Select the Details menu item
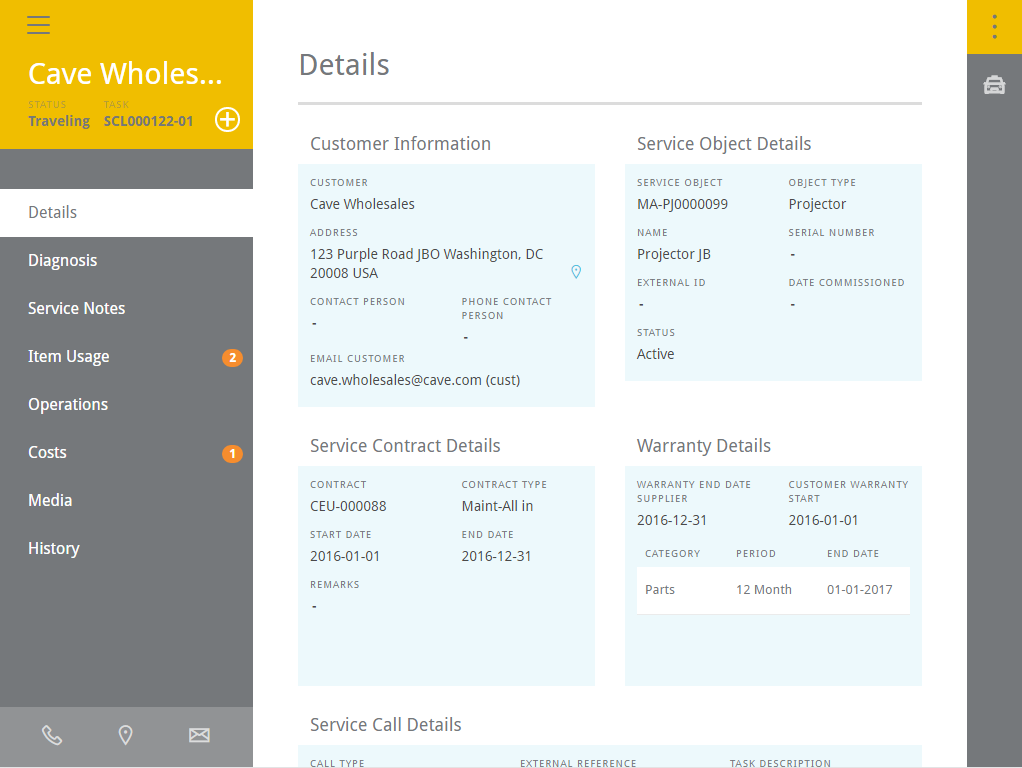 [x=53, y=213]
